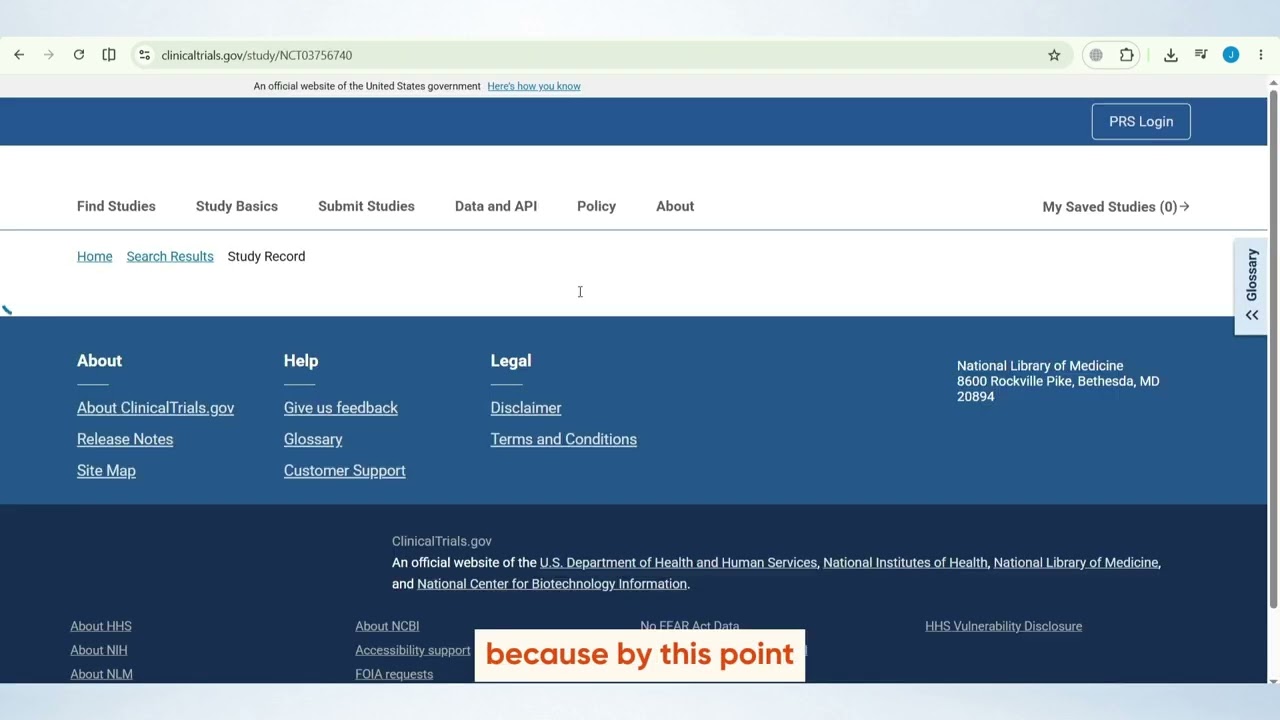
Task: Click the PRS Login button
Action: point(1141,121)
